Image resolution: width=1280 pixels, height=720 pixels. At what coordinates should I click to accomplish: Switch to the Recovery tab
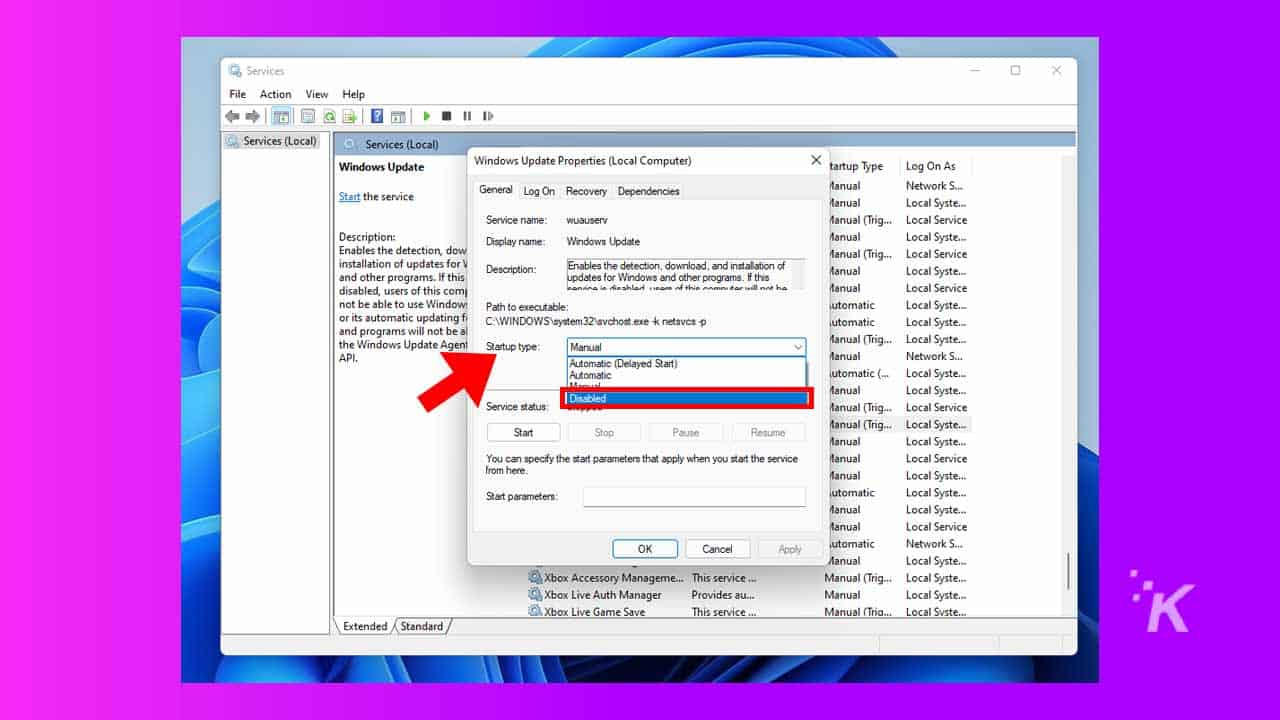(x=586, y=191)
